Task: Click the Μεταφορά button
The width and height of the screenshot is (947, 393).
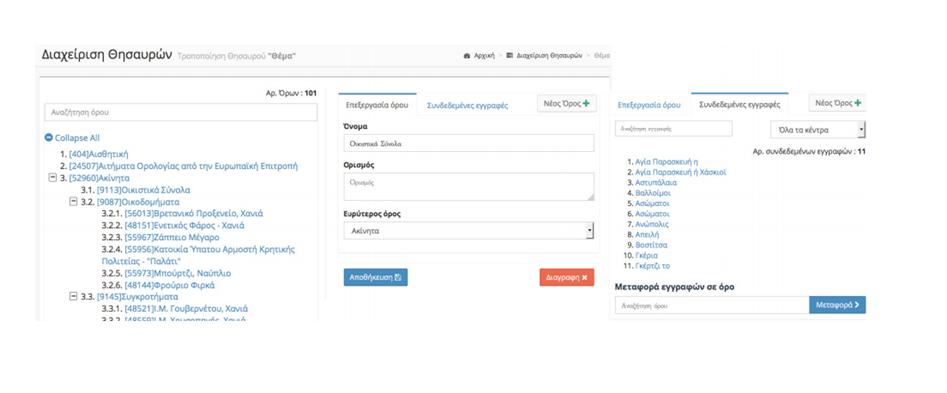Action: [x=837, y=305]
